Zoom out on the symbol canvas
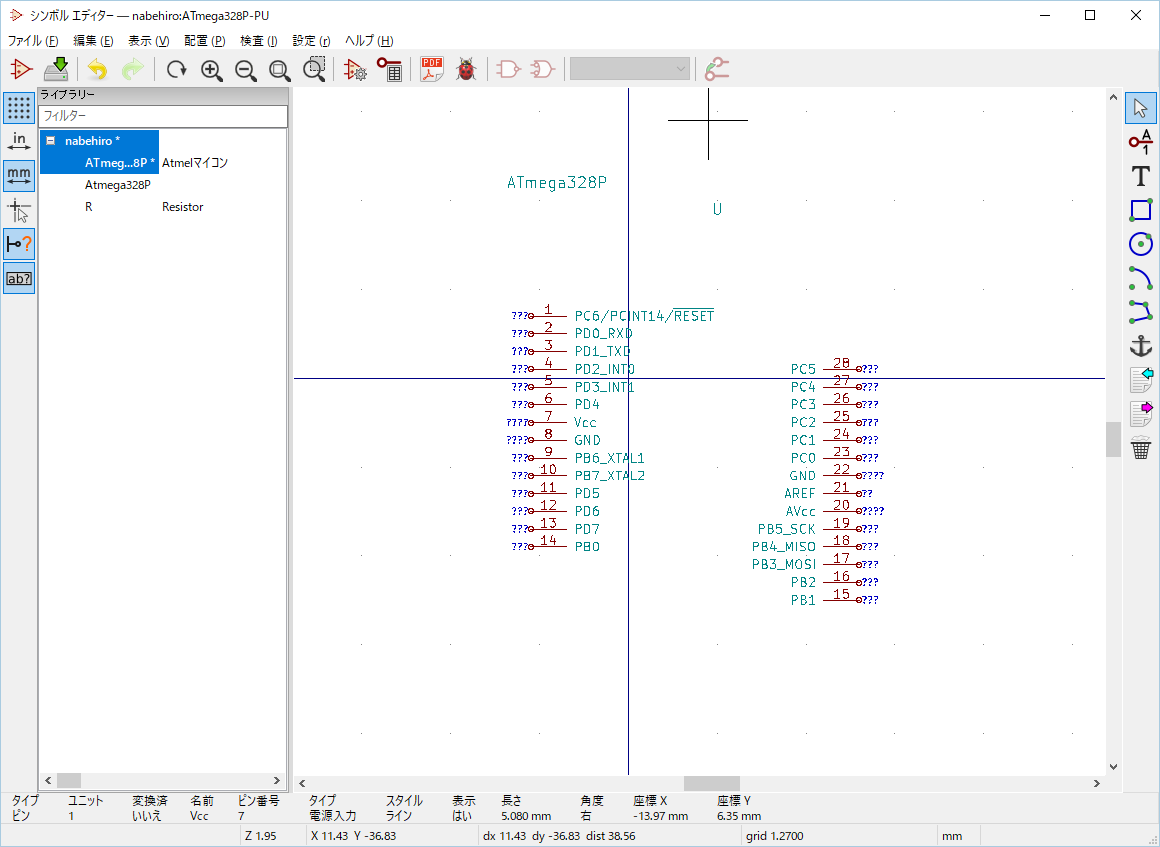Image resolution: width=1160 pixels, height=847 pixels. pyautogui.click(x=246, y=70)
